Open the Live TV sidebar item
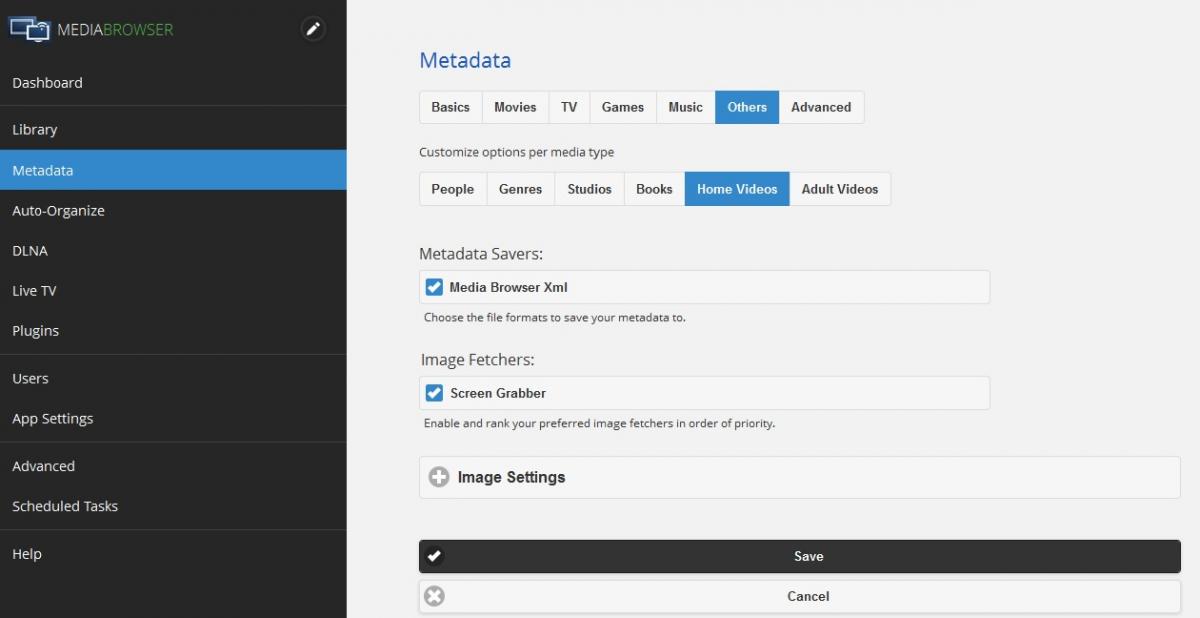The width and height of the screenshot is (1200, 618). (34, 291)
